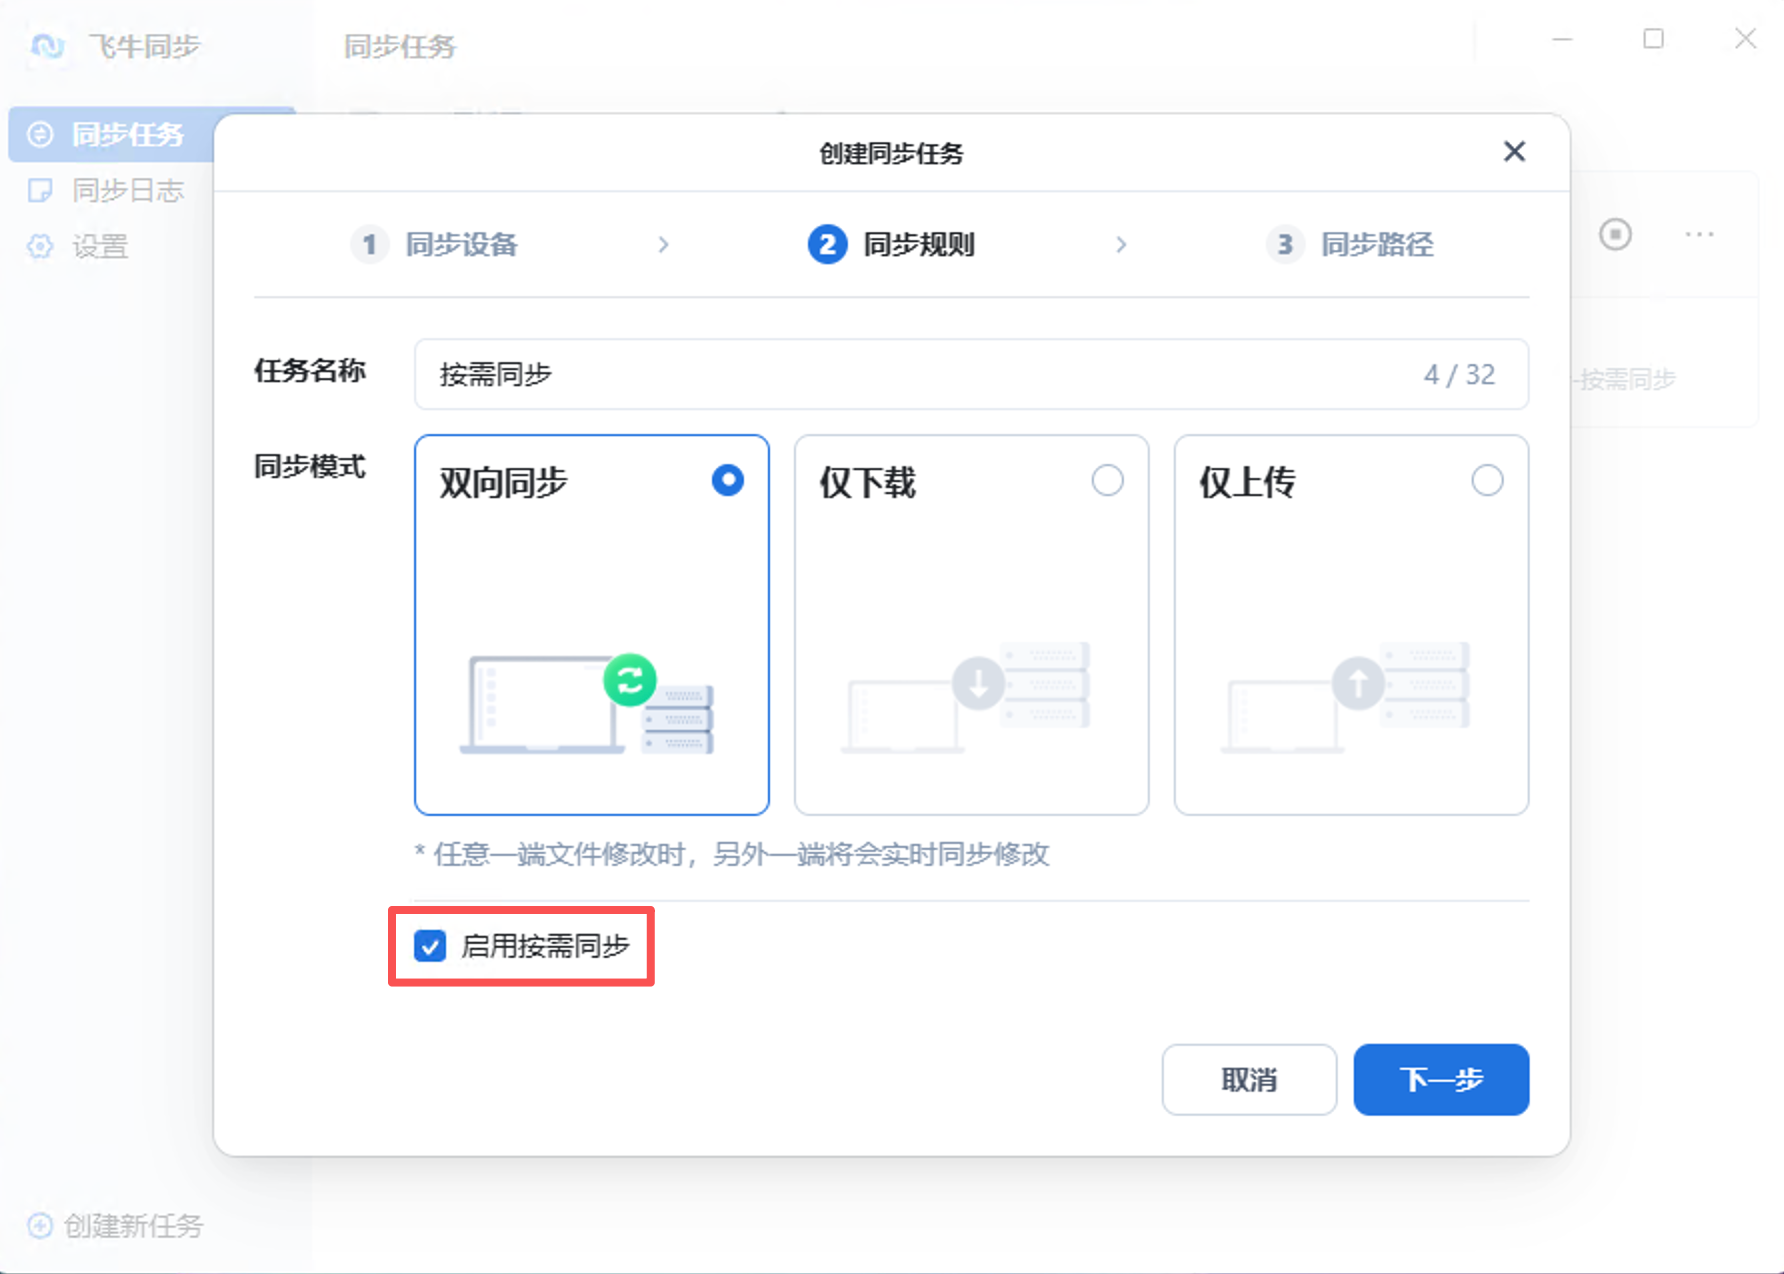
Task: Click into the 任务名称 text field
Action: click(920, 375)
